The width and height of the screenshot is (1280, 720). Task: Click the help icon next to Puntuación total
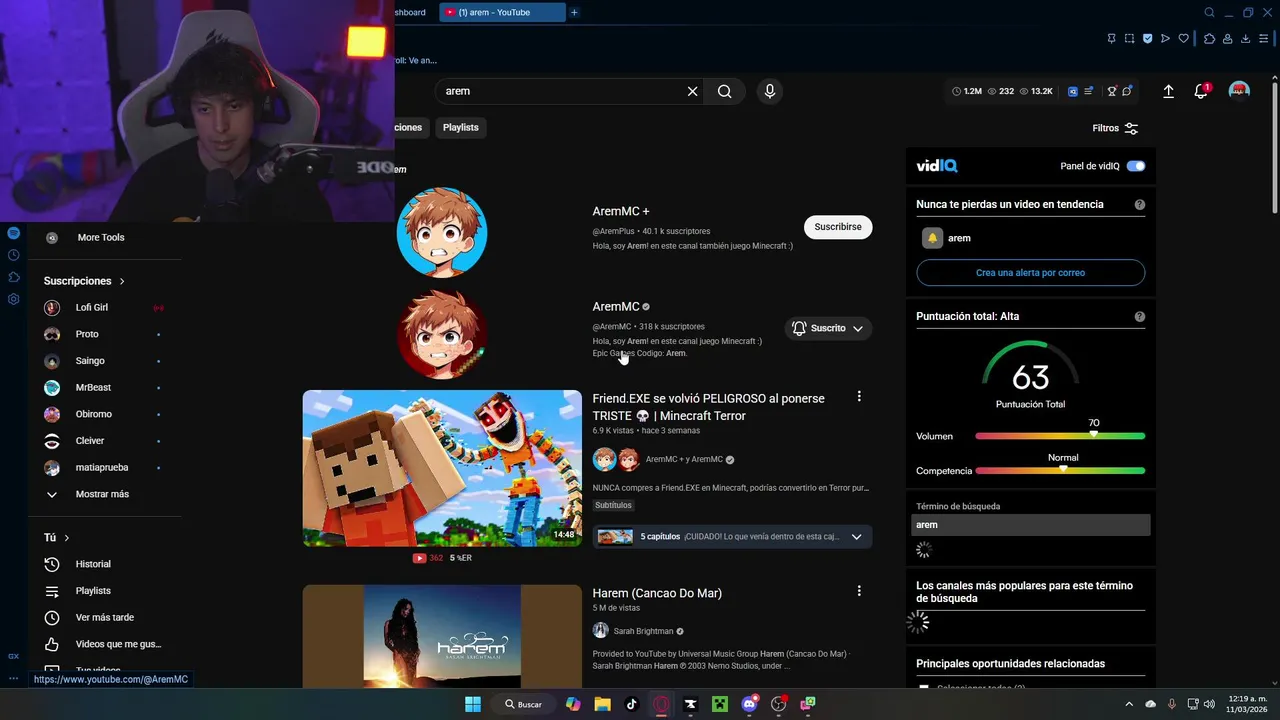pos(1140,317)
